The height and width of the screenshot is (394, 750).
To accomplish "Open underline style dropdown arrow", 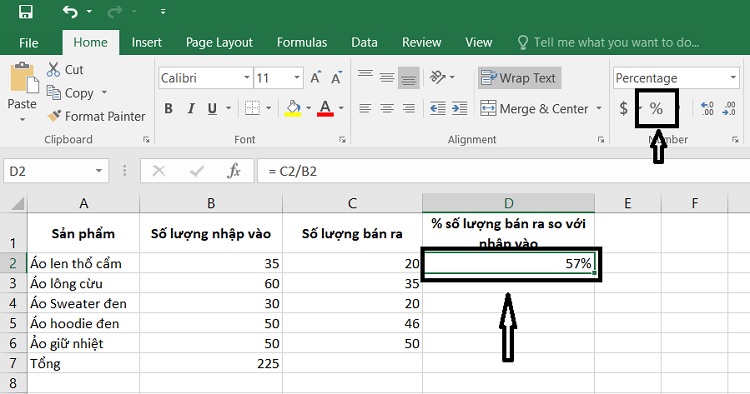I will tap(229, 108).
